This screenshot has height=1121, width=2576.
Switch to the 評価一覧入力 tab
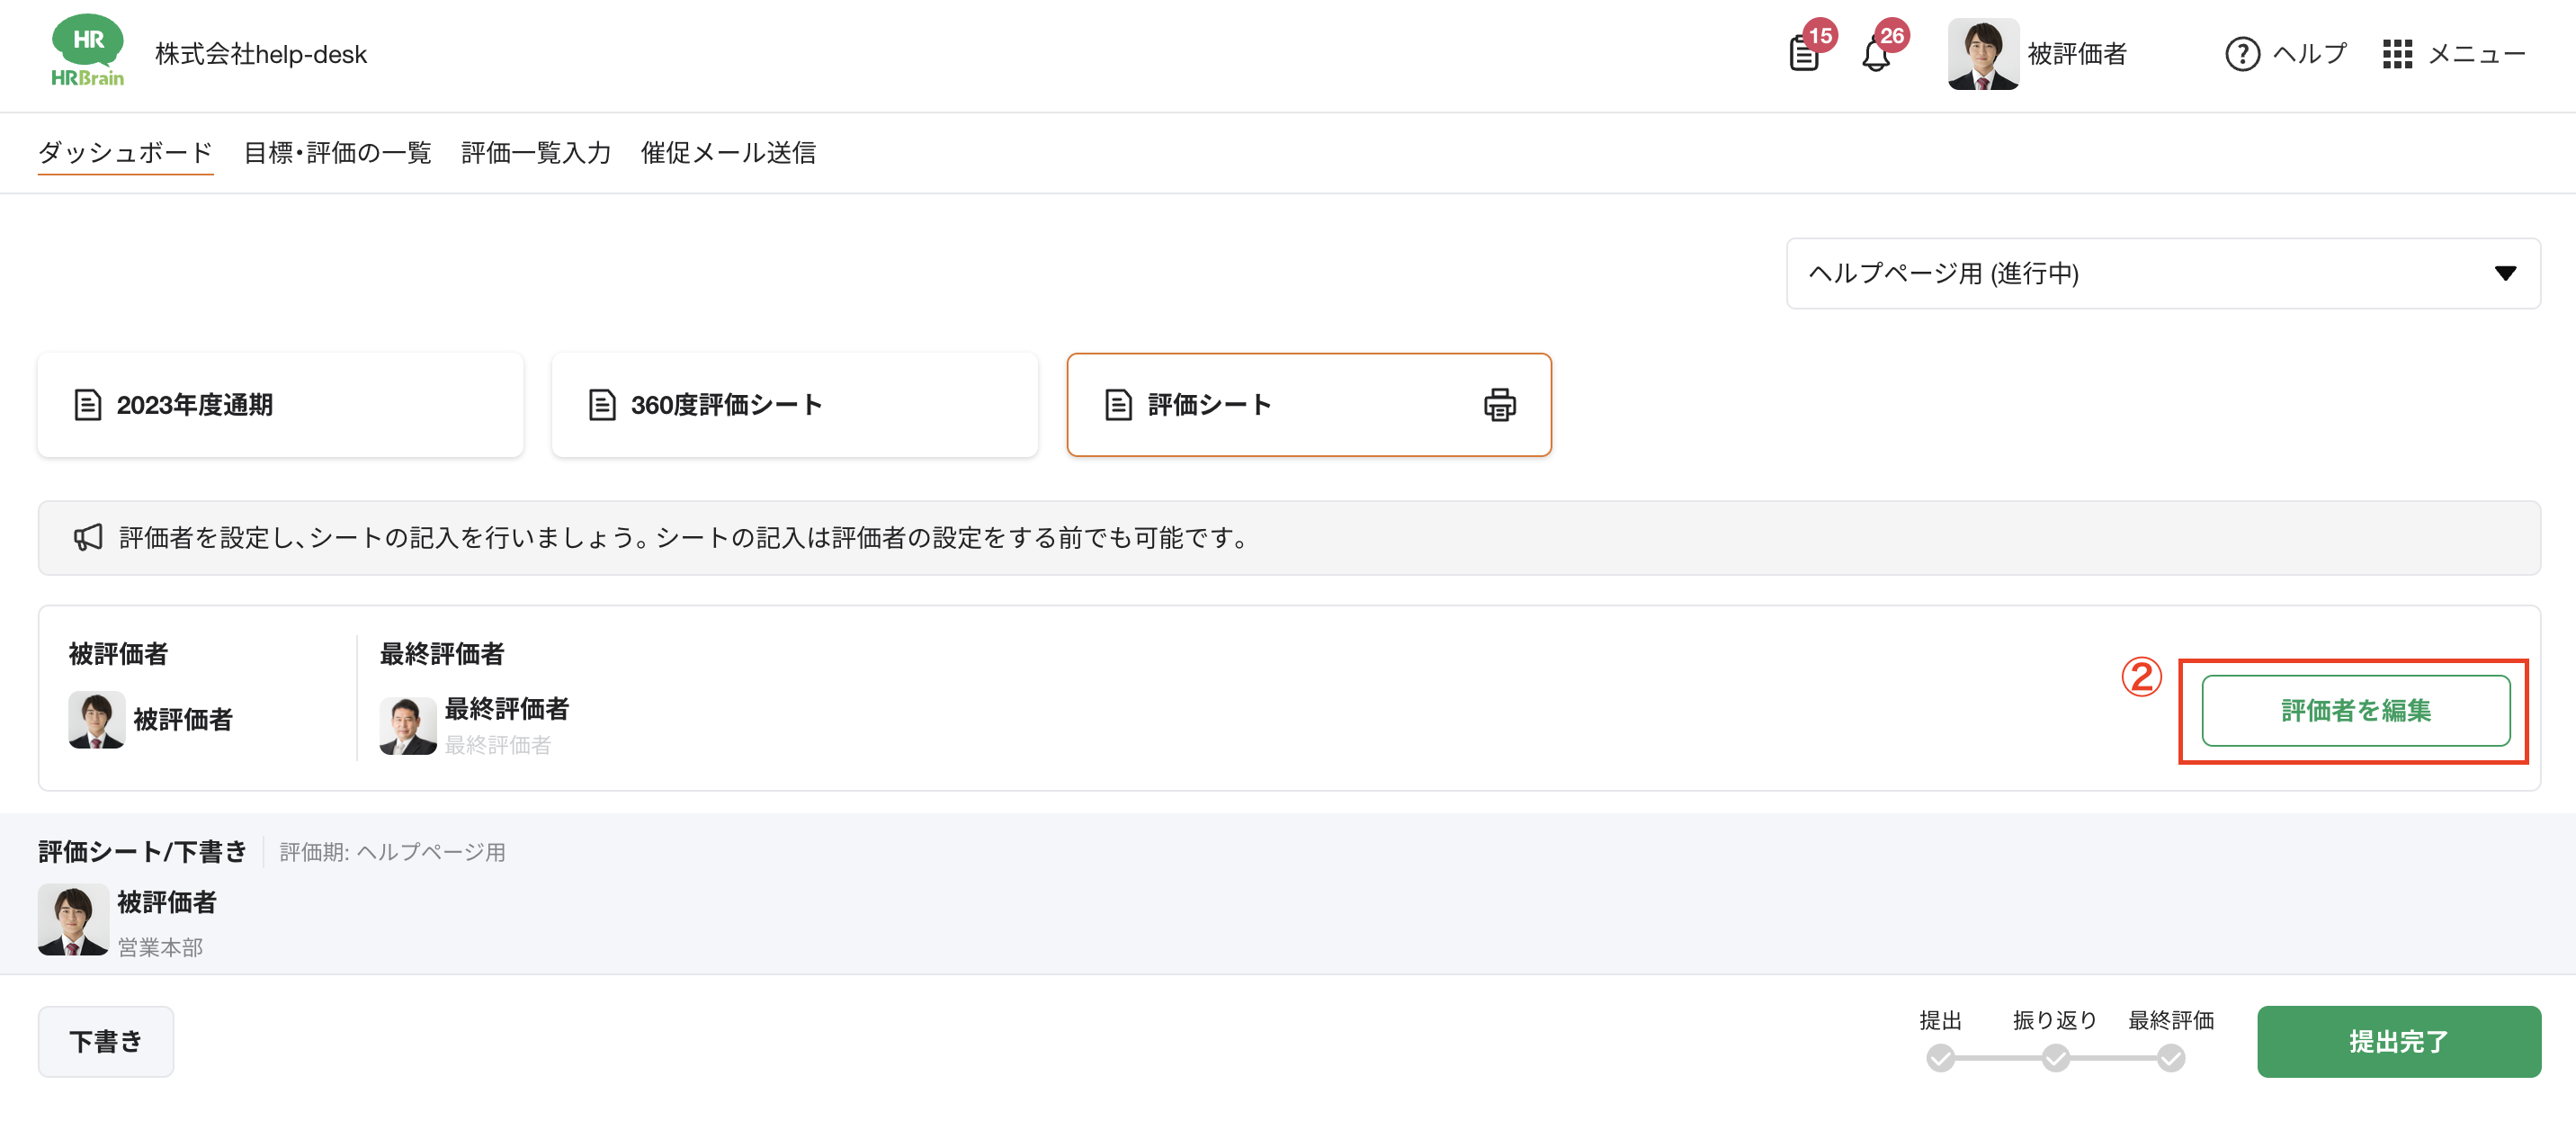click(x=535, y=152)
